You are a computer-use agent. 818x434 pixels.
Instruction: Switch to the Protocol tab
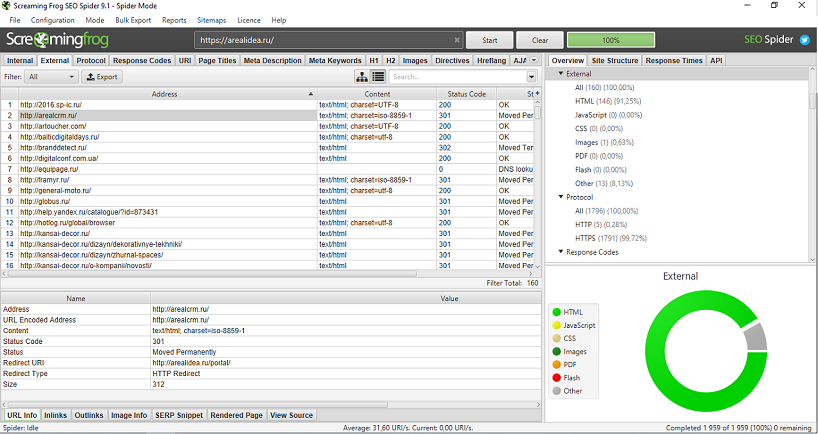pos(91,61)
